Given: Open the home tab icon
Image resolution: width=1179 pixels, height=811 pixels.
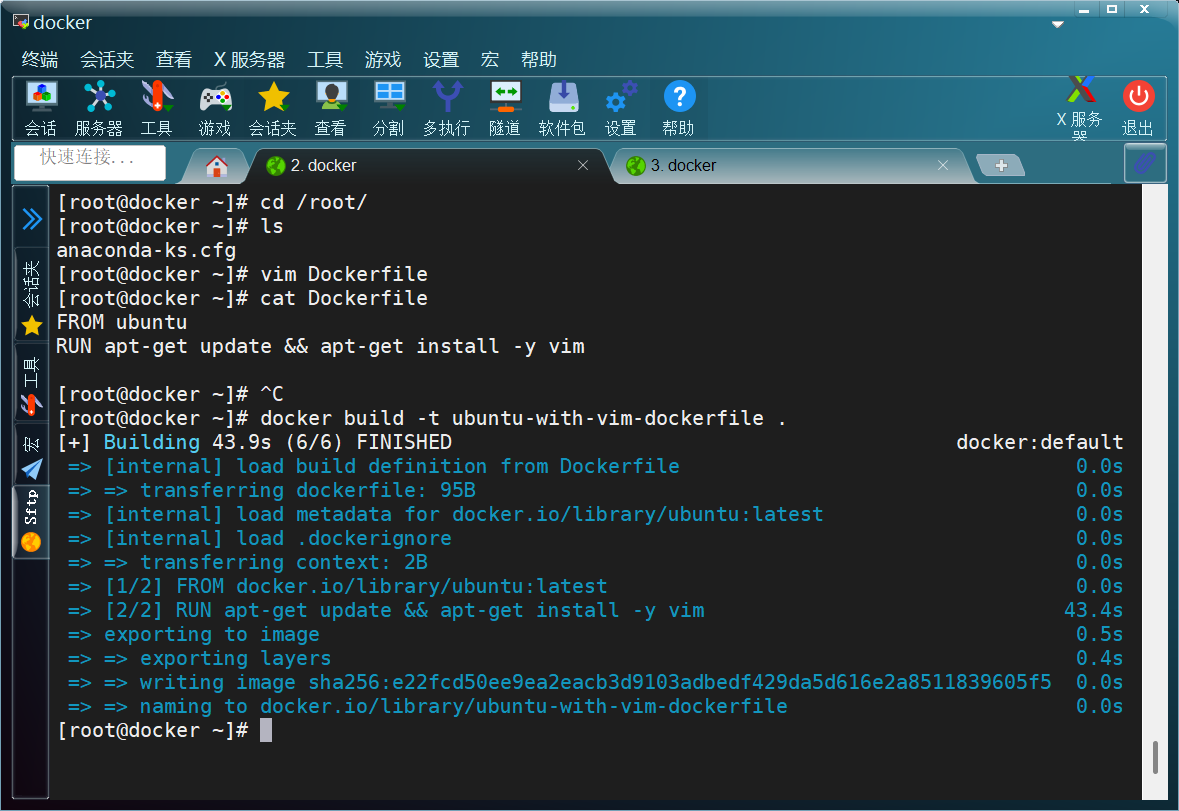Looking at the screenshot, I should tap(217, 166).
